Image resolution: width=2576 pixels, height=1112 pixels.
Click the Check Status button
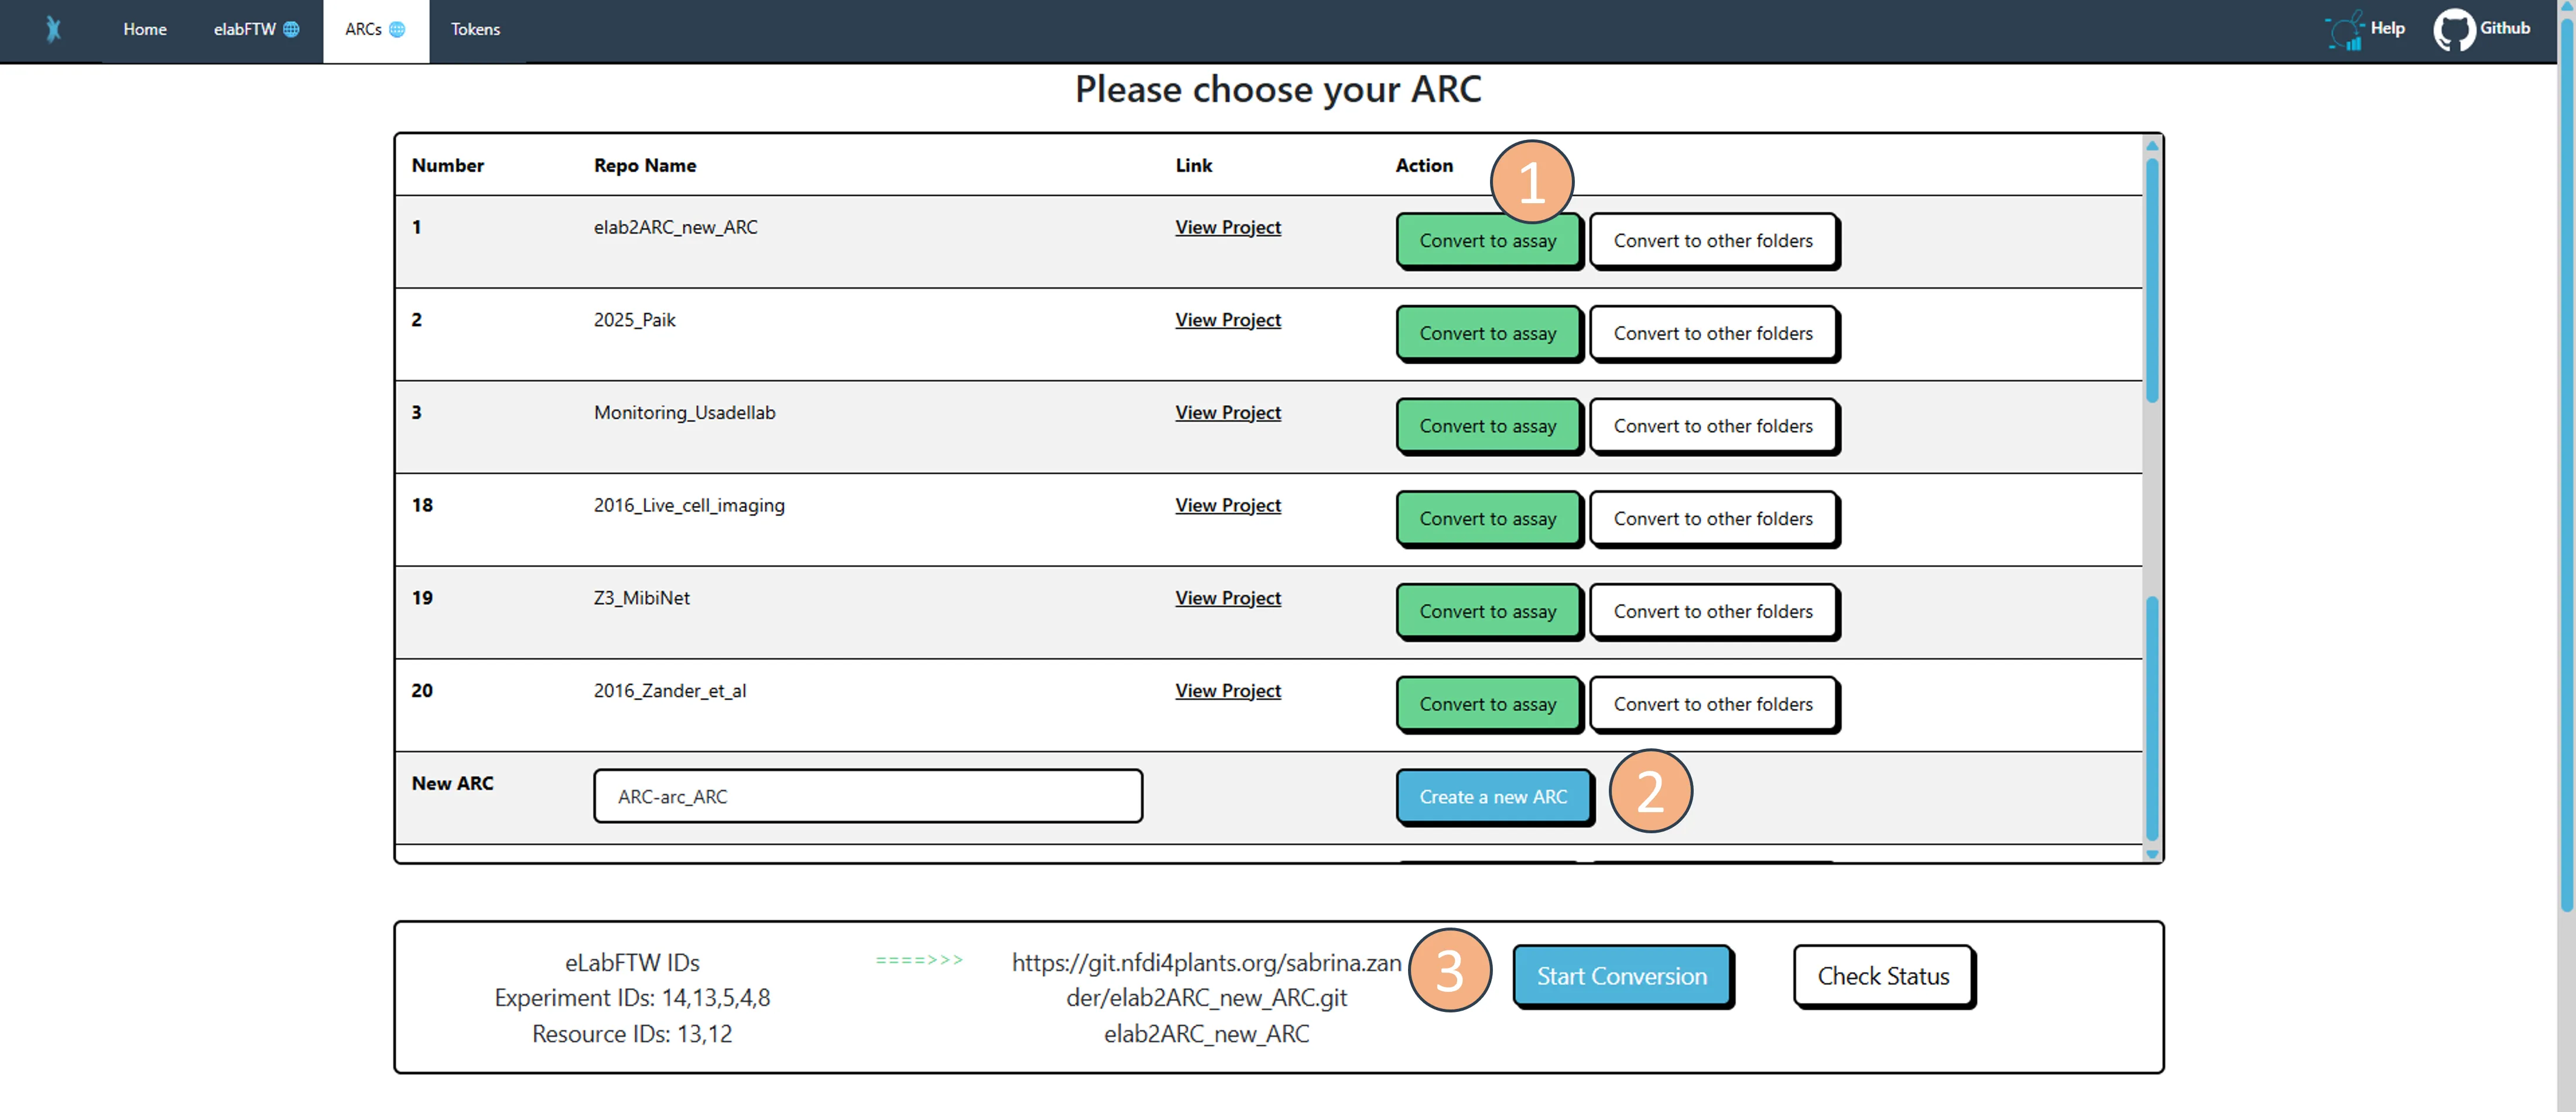pos(1882,976)
